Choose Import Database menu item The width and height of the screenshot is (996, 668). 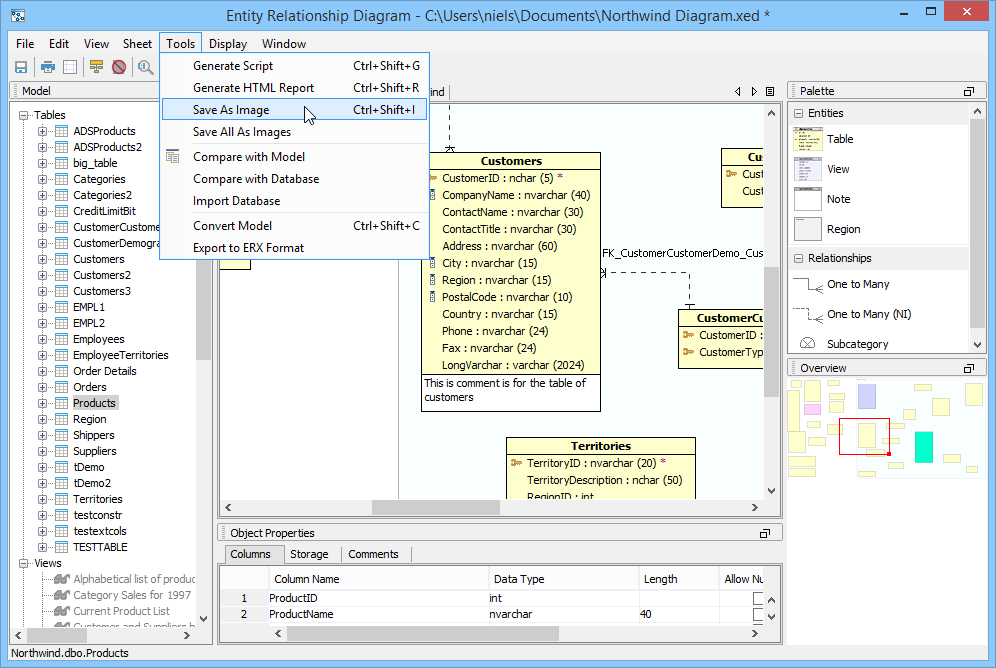[295, 201]
